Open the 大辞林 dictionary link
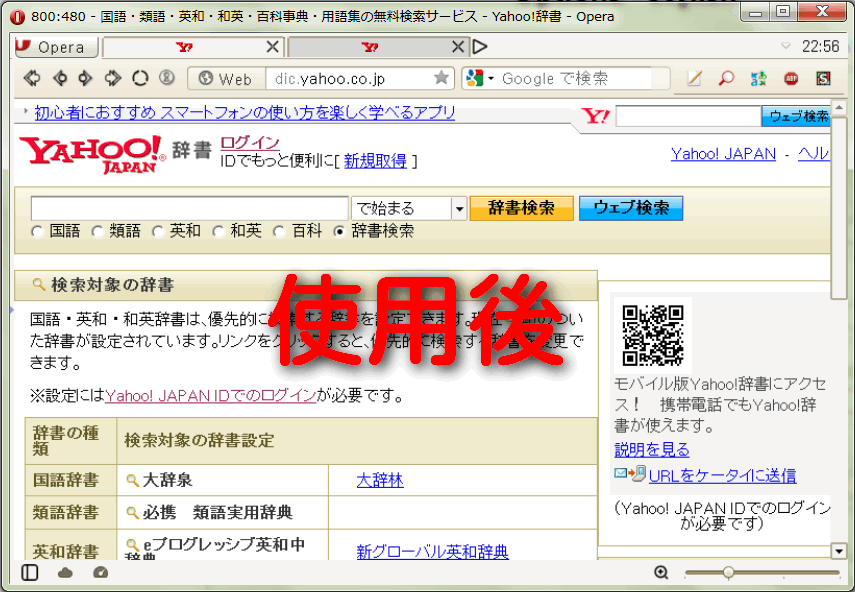The image size is (855, 592). coord(380,480)
